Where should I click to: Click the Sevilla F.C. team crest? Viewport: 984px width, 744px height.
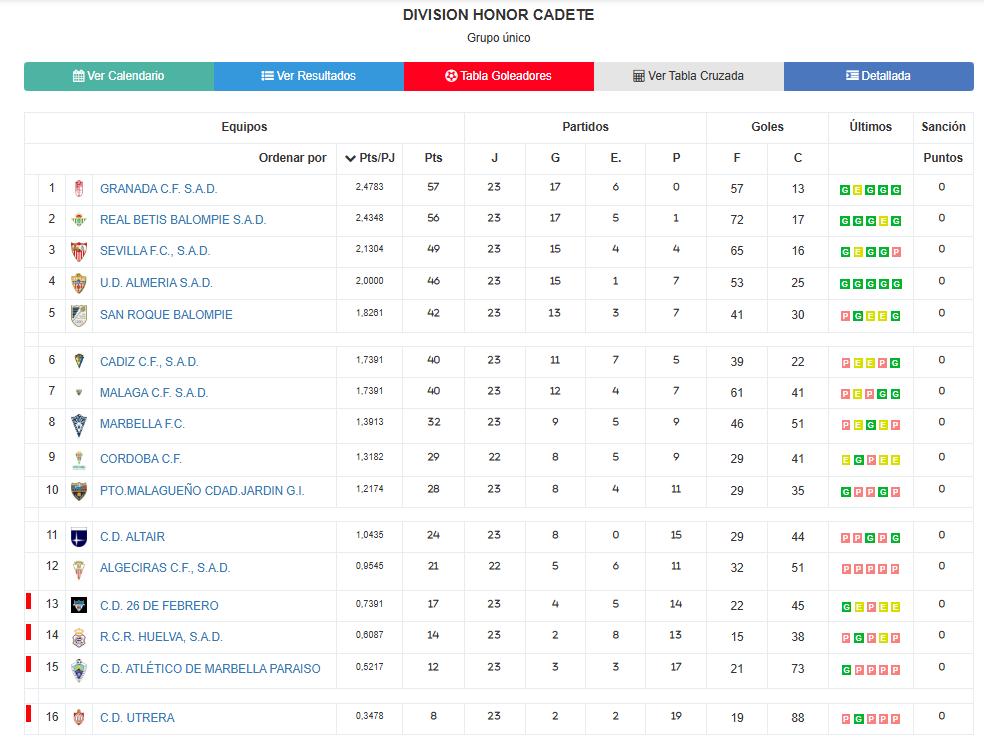(x=78, y=252)
